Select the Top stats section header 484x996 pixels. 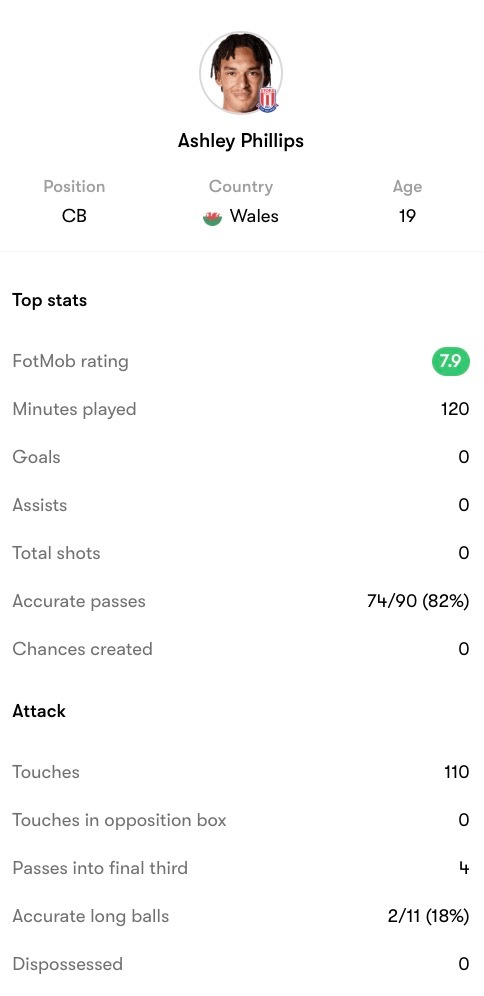pyautogui.click(x=50, y=300)
